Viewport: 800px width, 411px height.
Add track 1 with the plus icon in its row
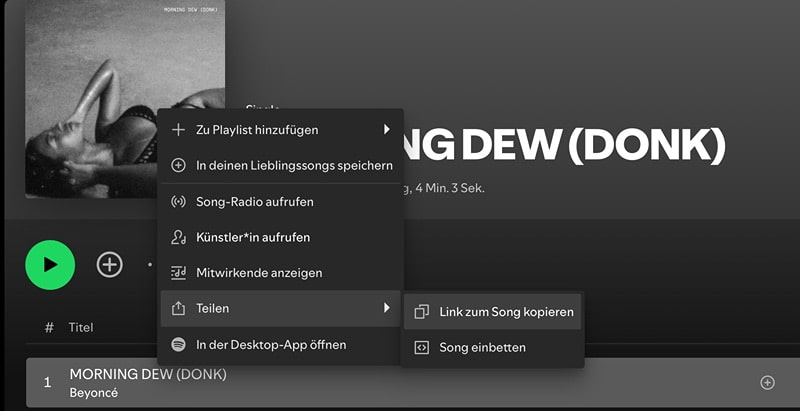(x=767, y=382)
